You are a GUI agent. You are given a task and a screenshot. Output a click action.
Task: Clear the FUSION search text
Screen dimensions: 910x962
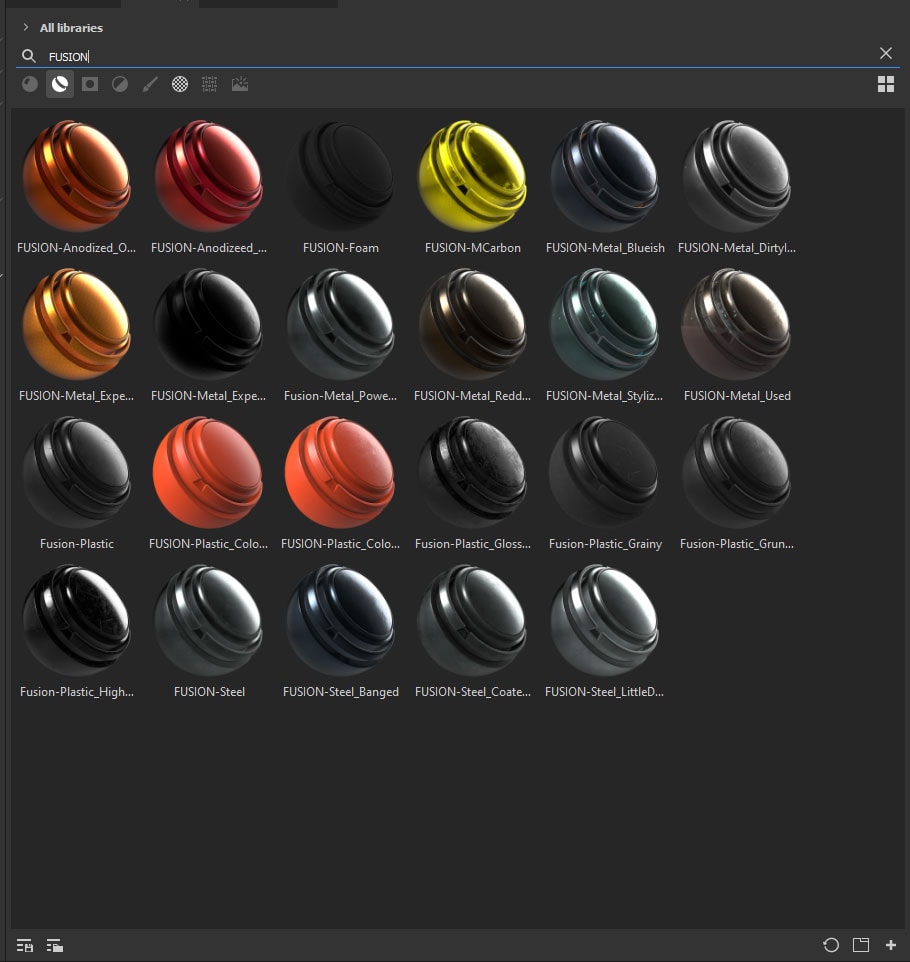pos(885,53)
